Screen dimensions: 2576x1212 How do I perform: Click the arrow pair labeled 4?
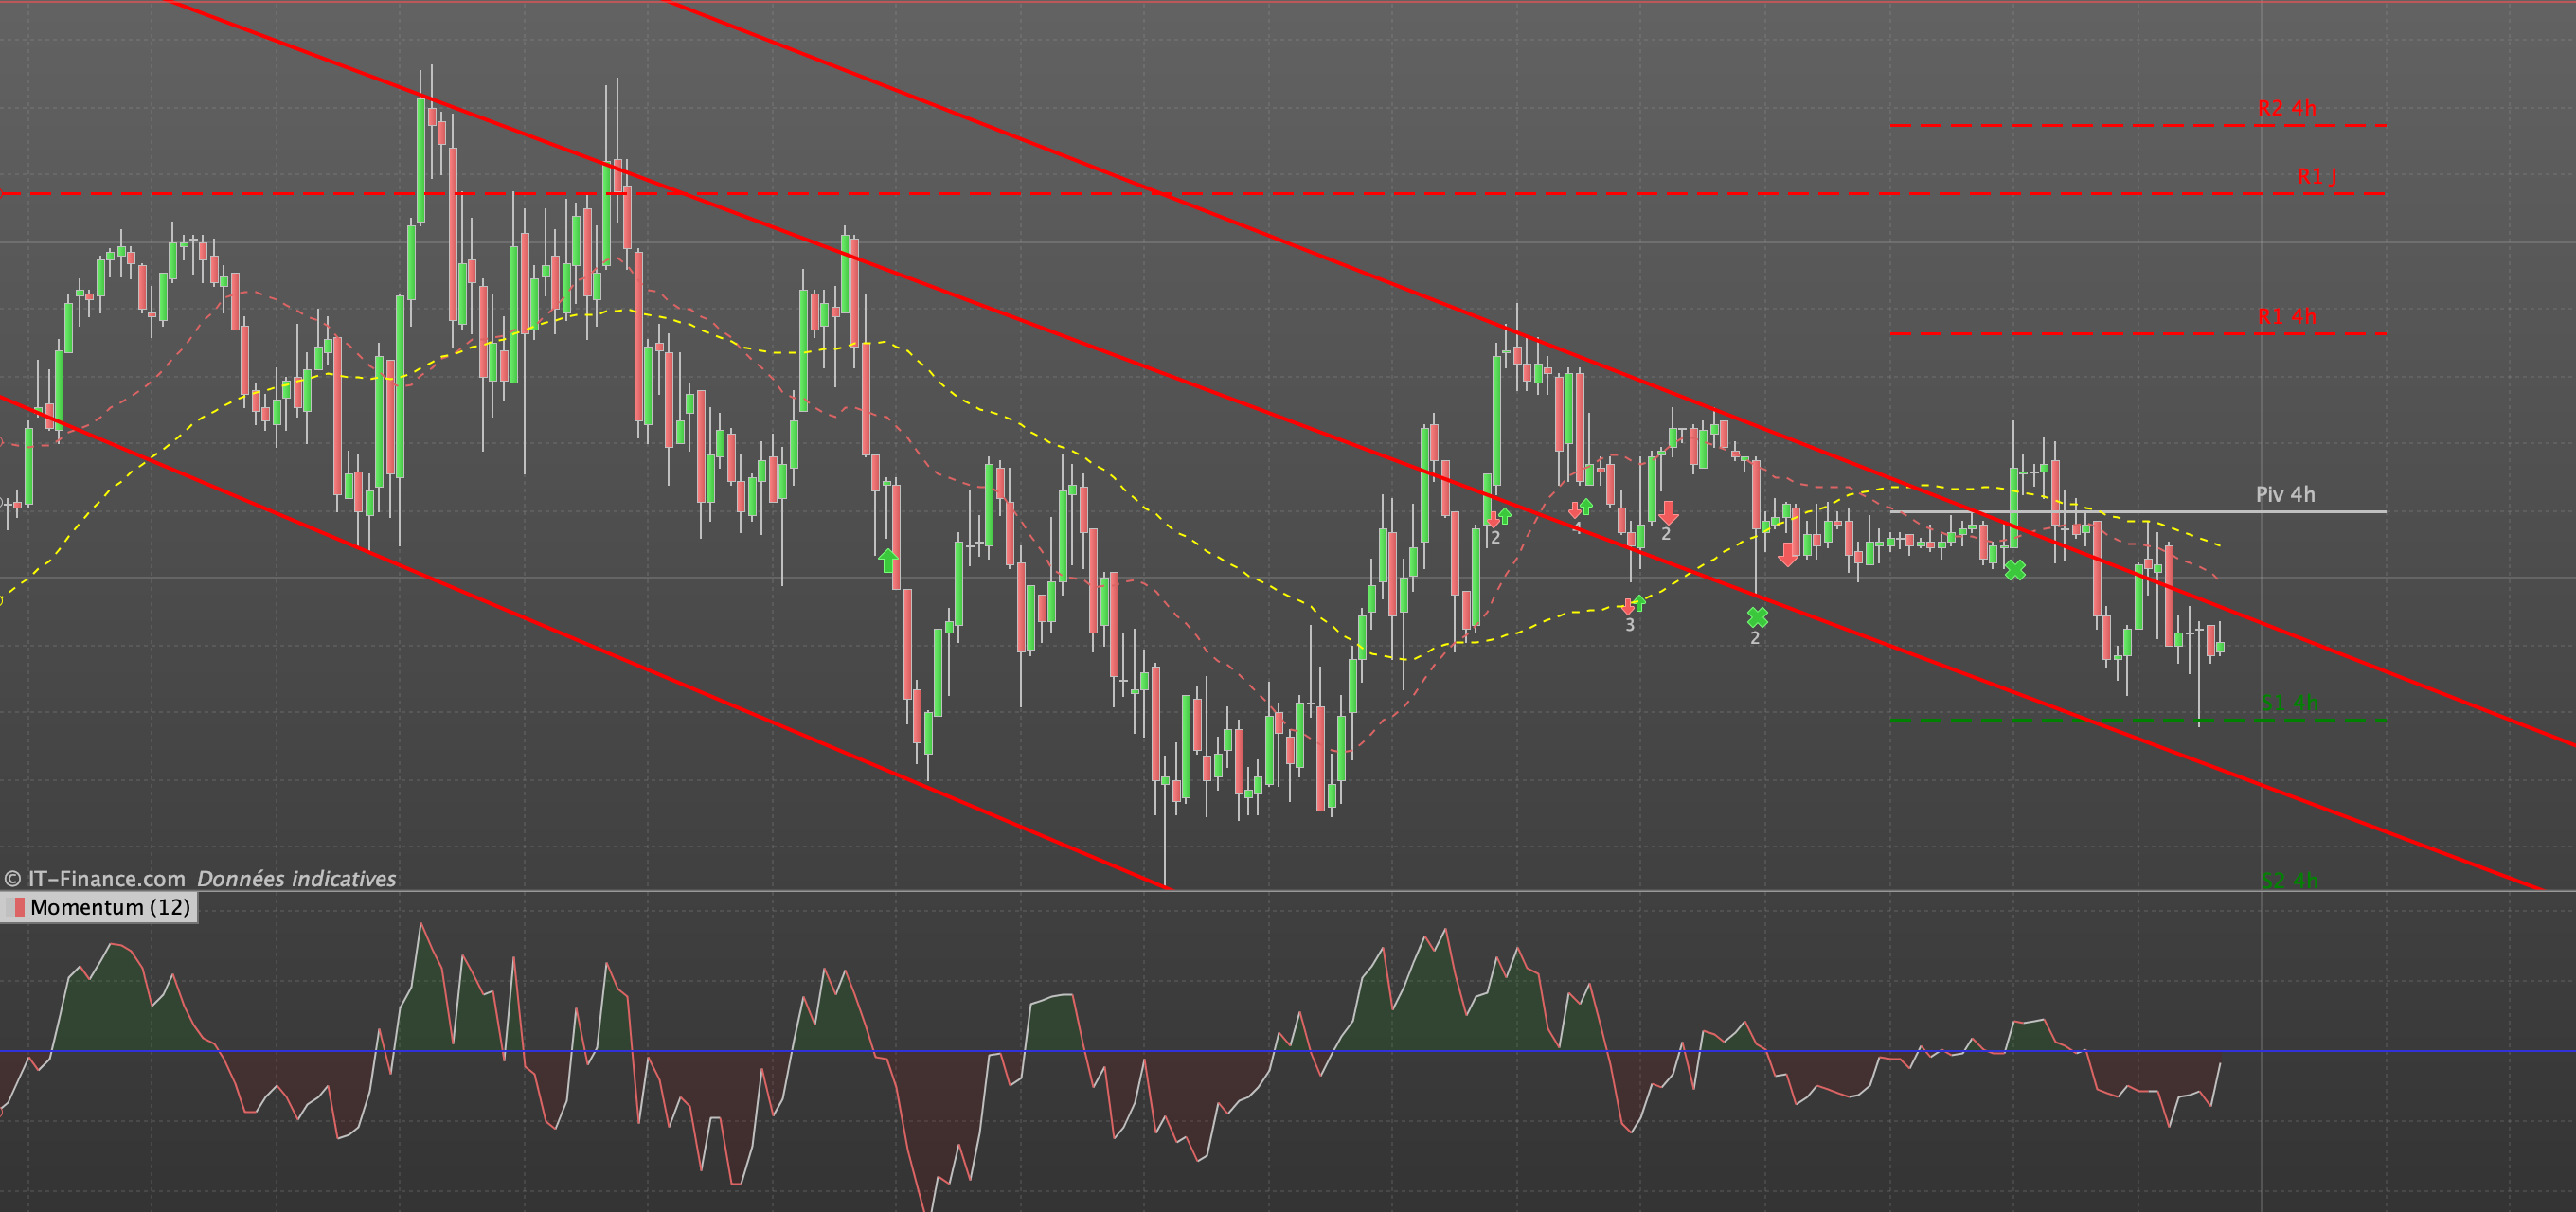1580,508
